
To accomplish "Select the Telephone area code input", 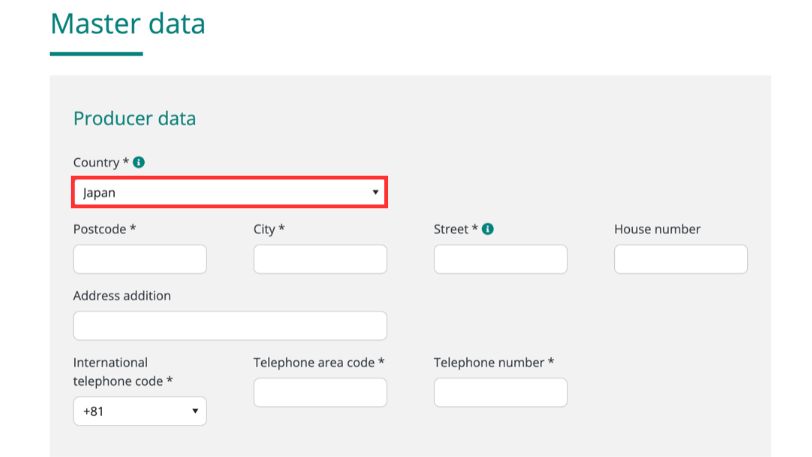I will (x=320, y=392).
